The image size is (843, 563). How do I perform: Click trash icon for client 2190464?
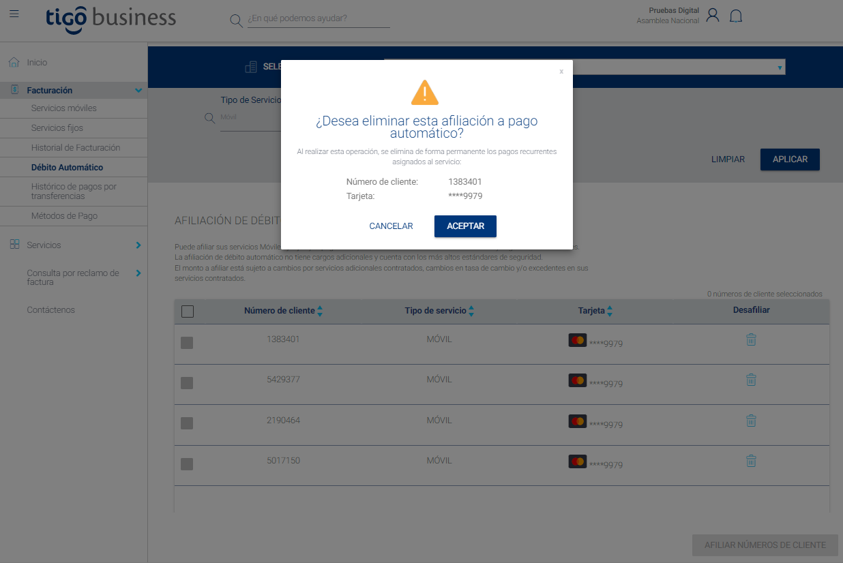tap(751, 421)
